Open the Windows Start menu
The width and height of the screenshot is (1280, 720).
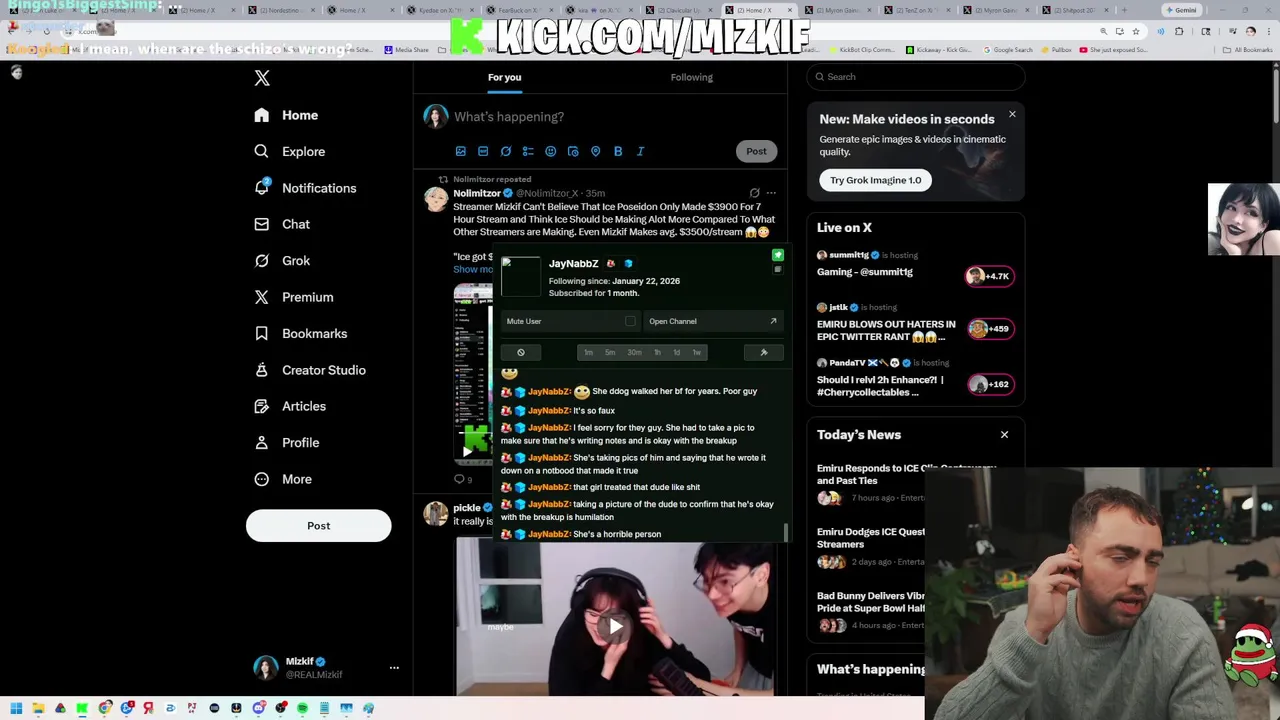16,708
